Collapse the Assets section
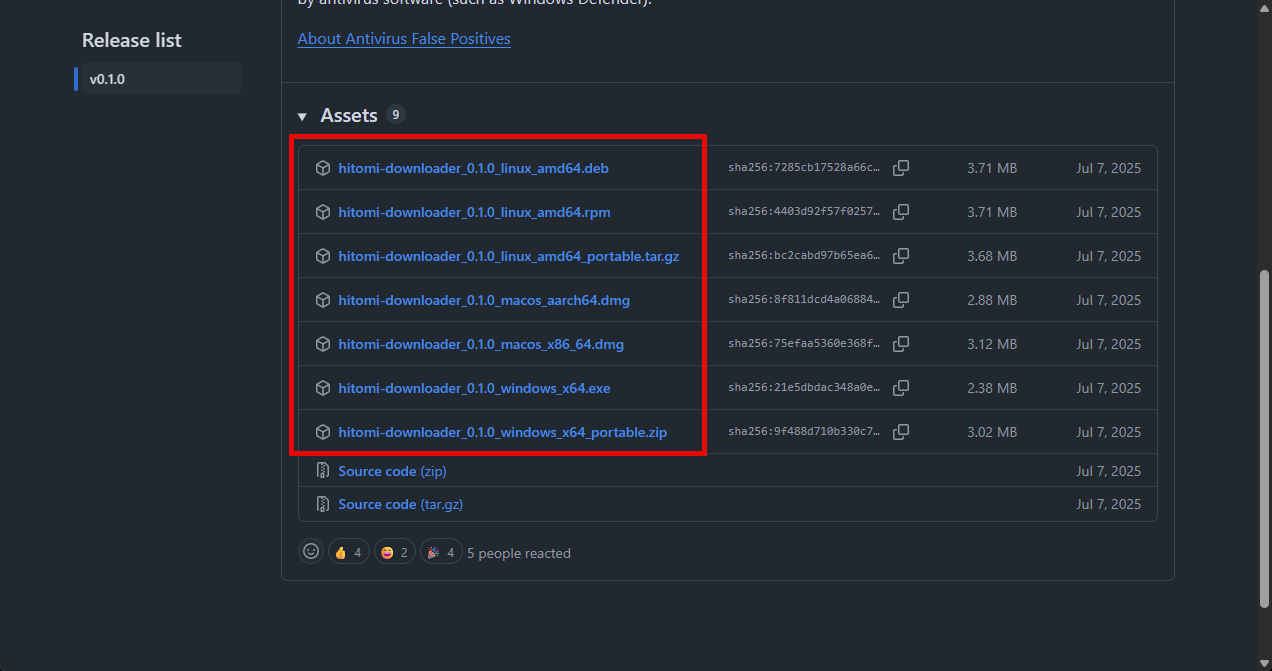1272x671 pixels. pyautogui.click(x=302, y=116)
